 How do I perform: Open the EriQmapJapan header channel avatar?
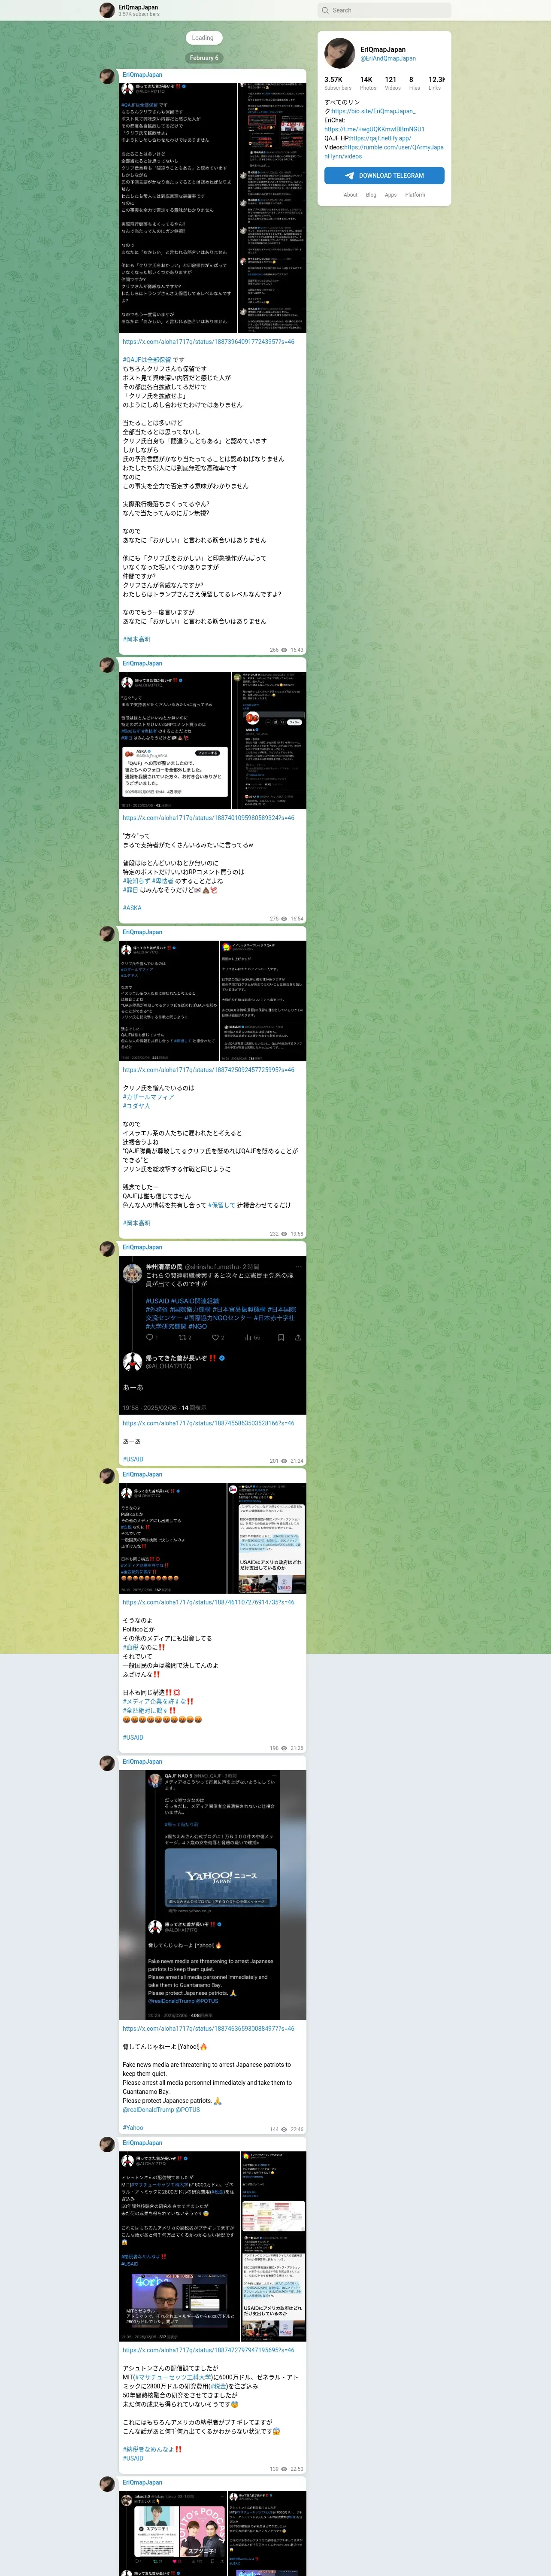point(107,10)
